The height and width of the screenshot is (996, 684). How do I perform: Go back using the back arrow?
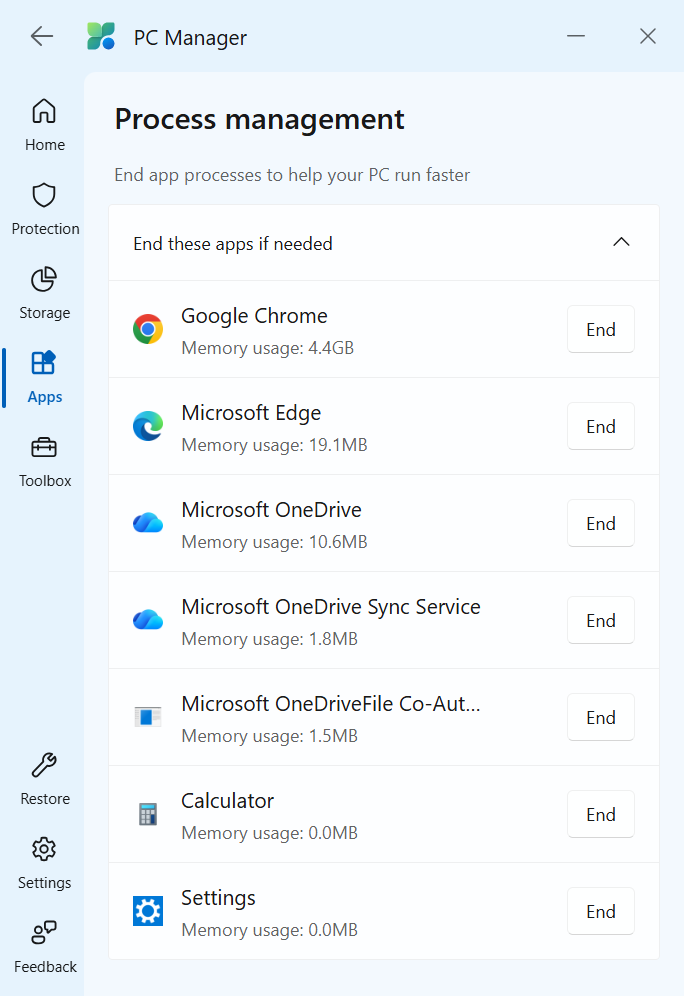pos(42,37)
